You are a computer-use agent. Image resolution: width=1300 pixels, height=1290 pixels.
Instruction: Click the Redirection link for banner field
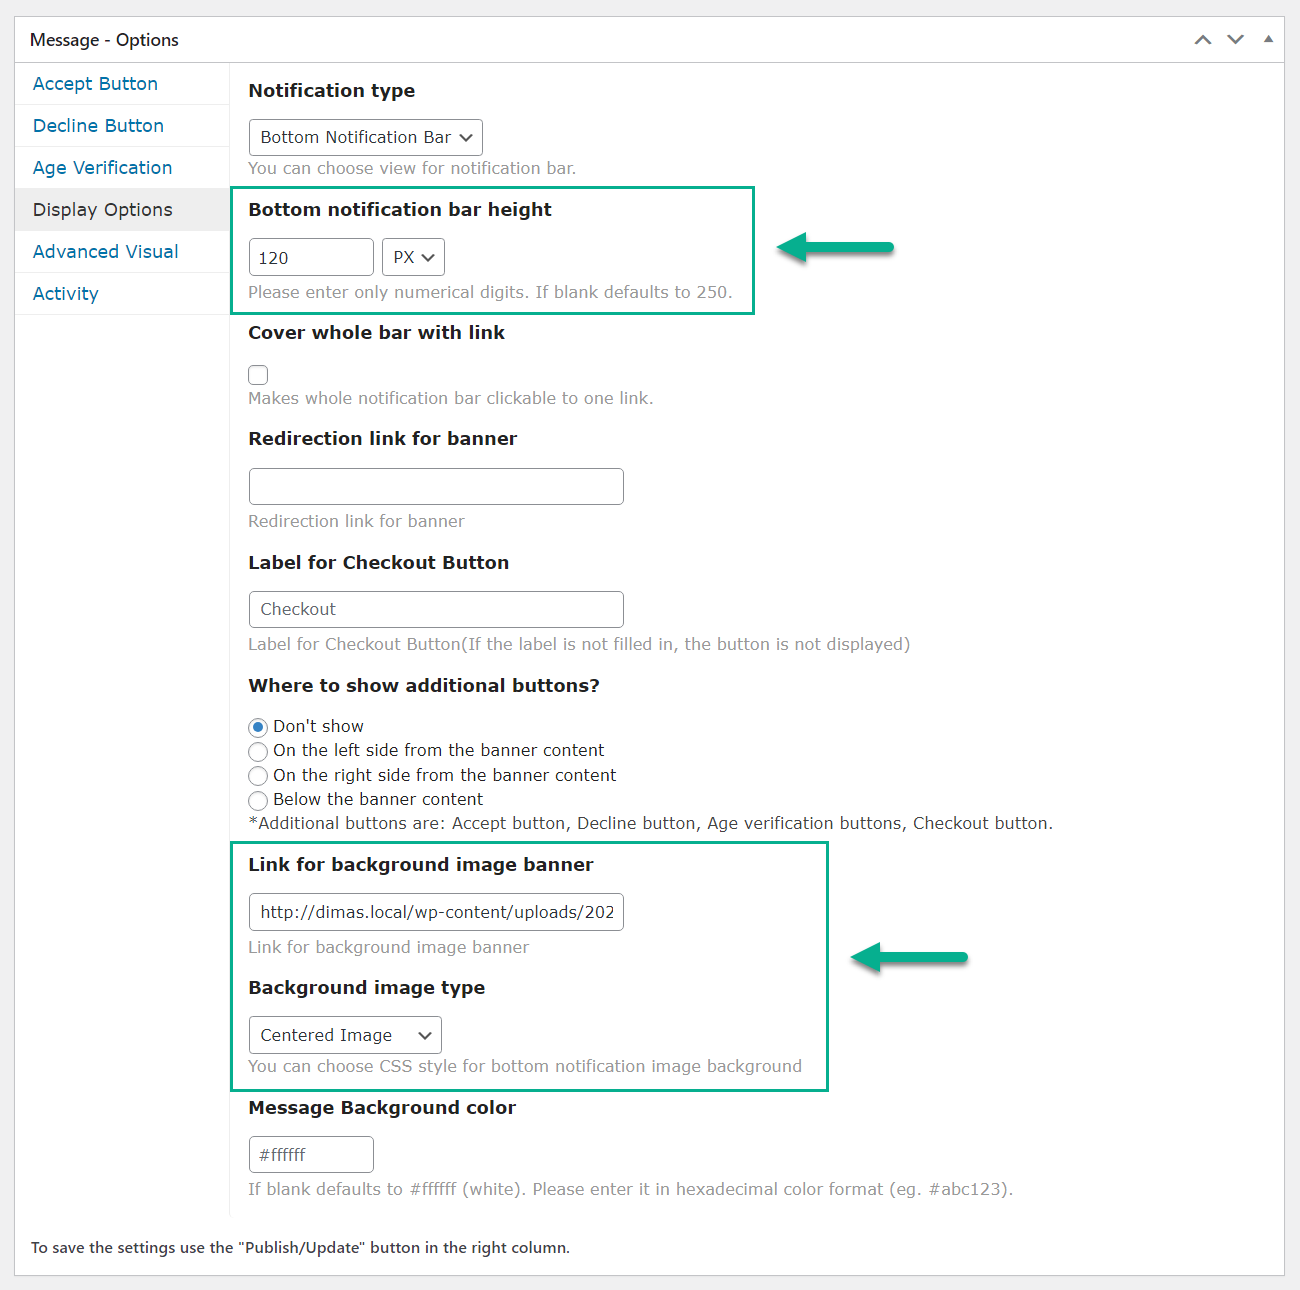pyautogui.click(x=436, y=486)
